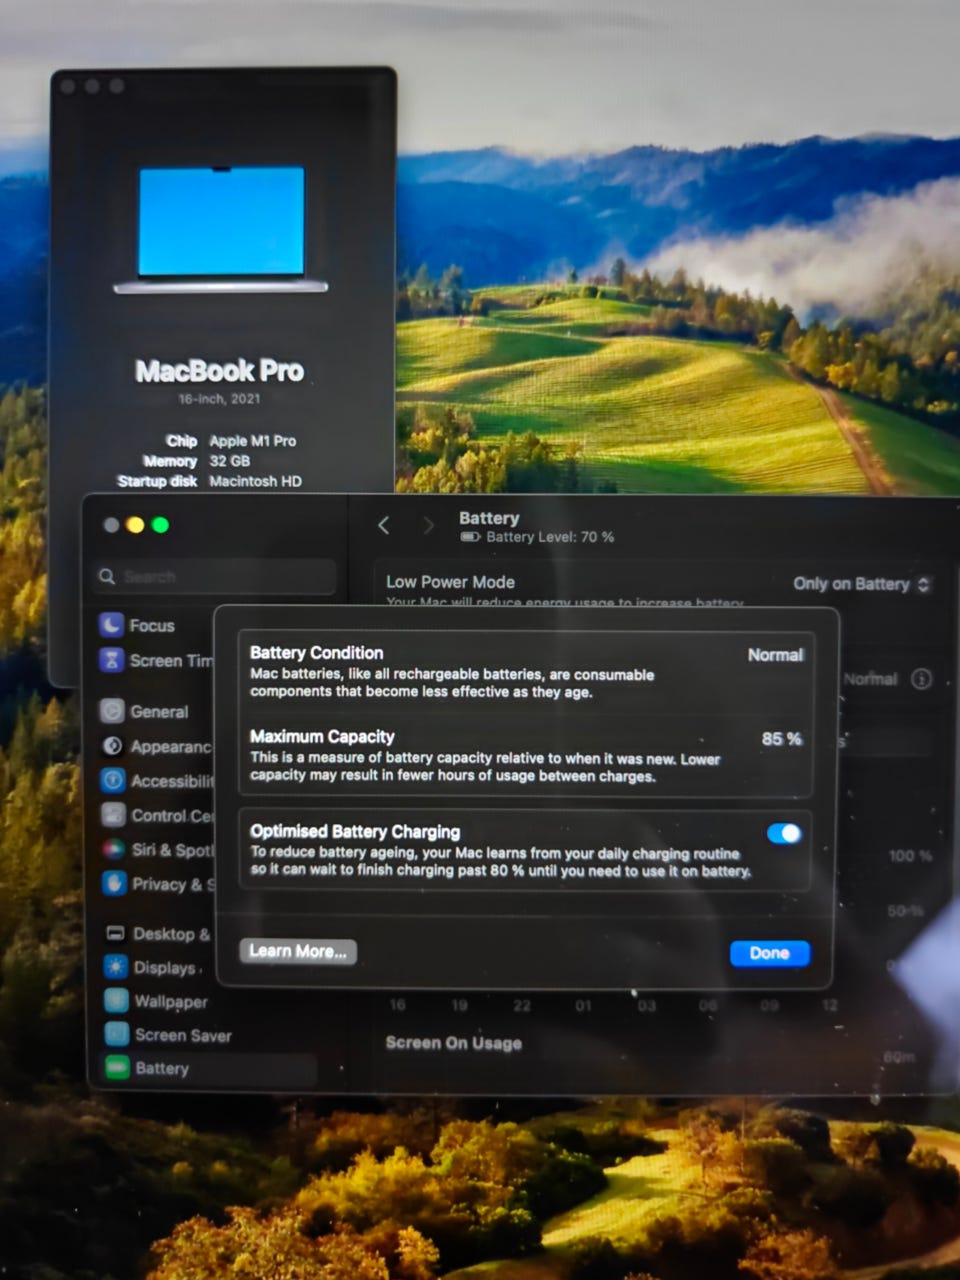Click the Search field in Settings
Viewport: 960px width, 1280px height.
216,577
